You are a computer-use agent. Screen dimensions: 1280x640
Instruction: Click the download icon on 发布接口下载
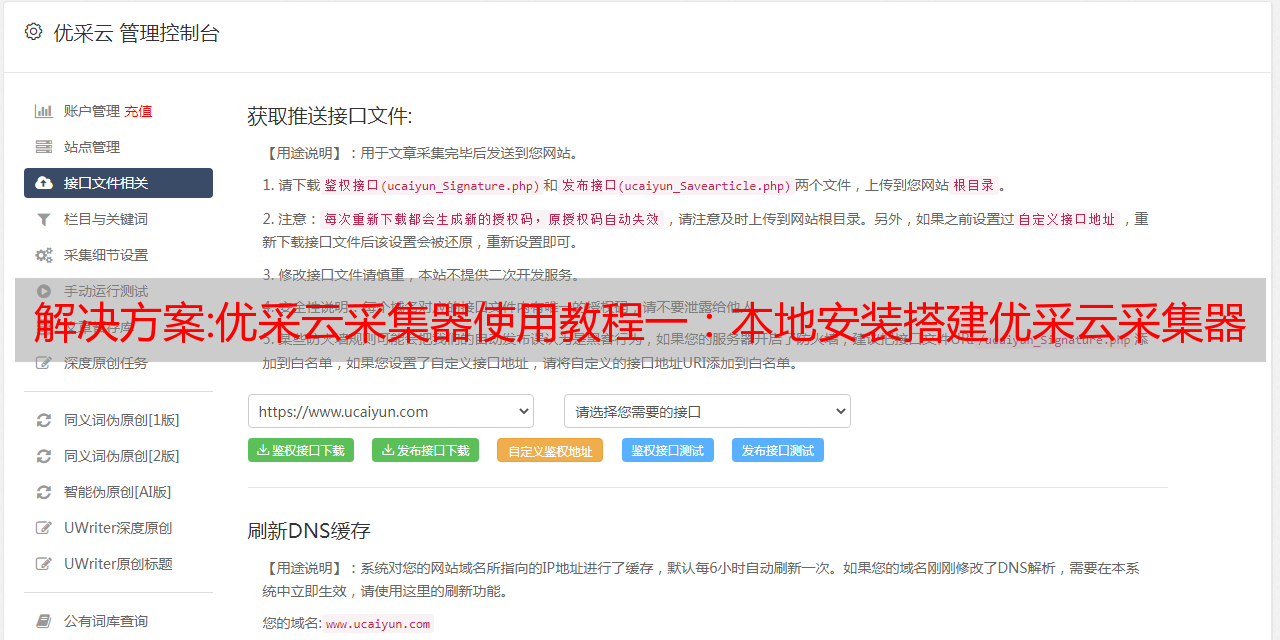coord(387,450)
